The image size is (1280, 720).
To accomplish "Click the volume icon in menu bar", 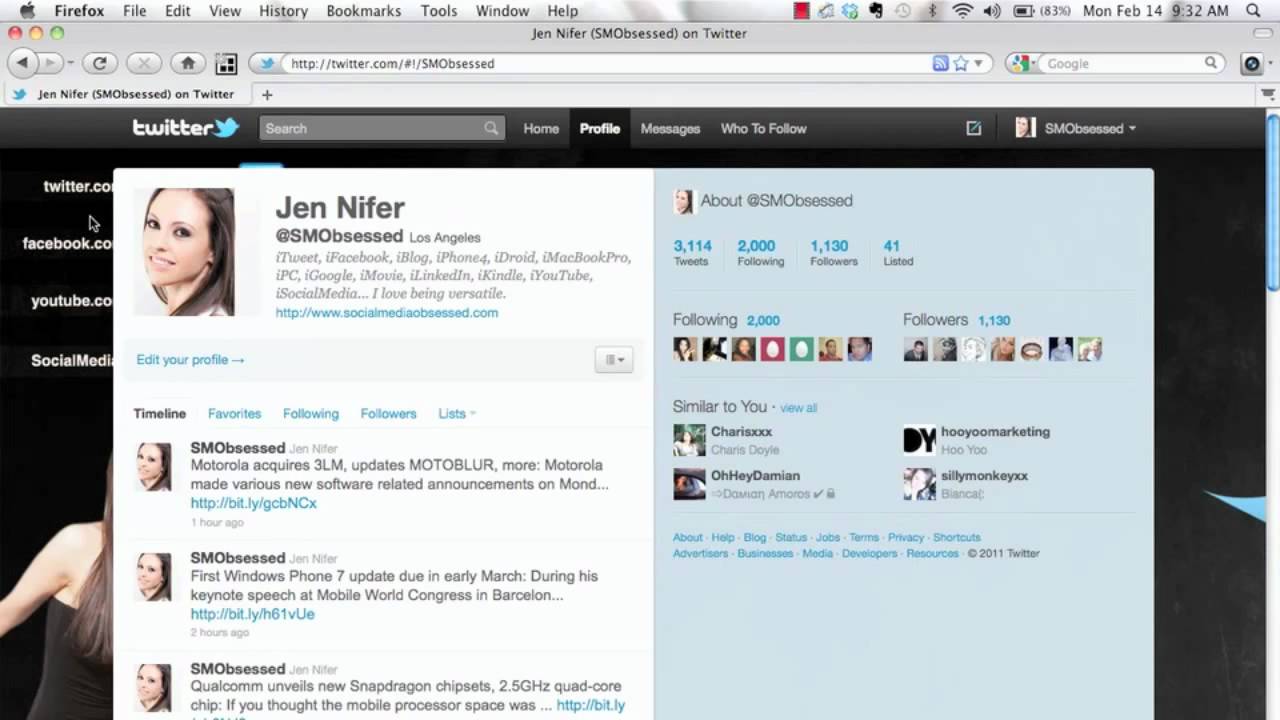I will pyautogui.click(x=991, y=11).
